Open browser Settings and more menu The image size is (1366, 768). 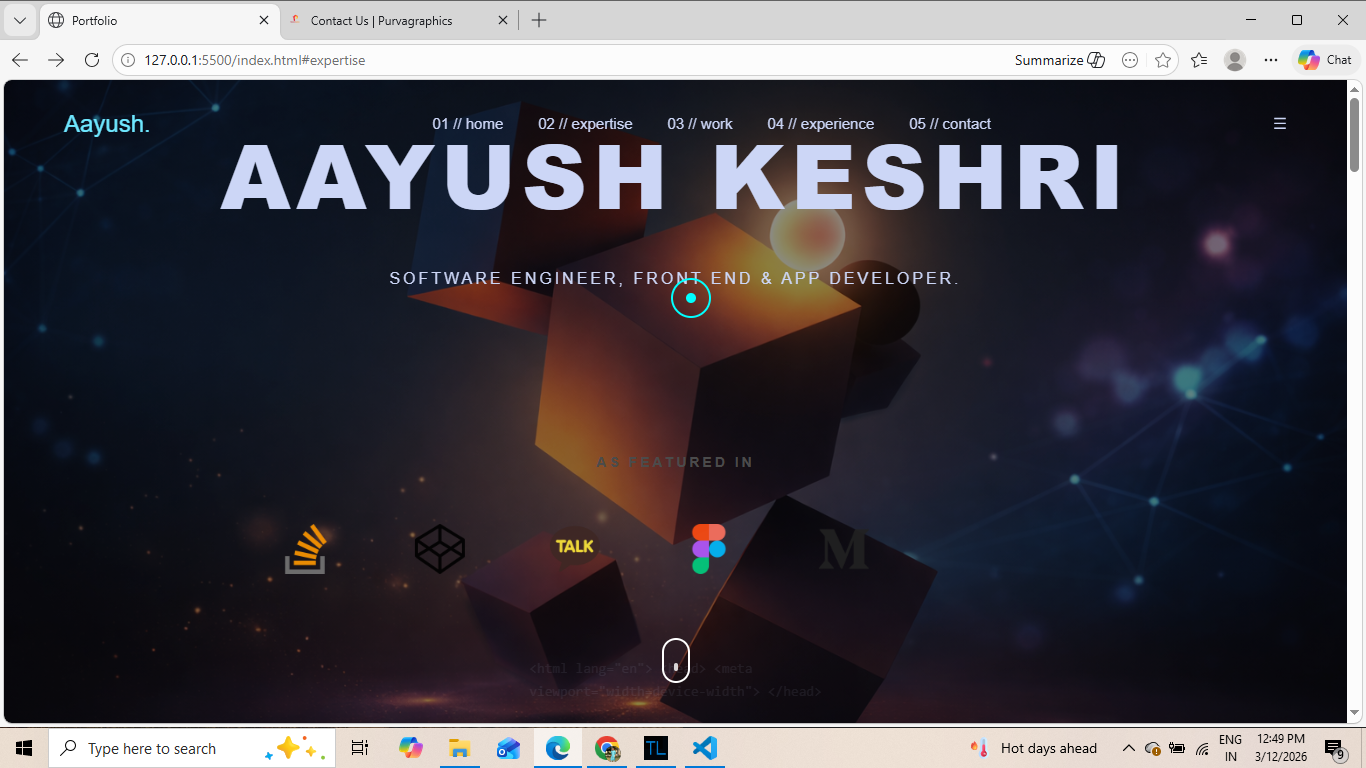[x=1271, y=60]
